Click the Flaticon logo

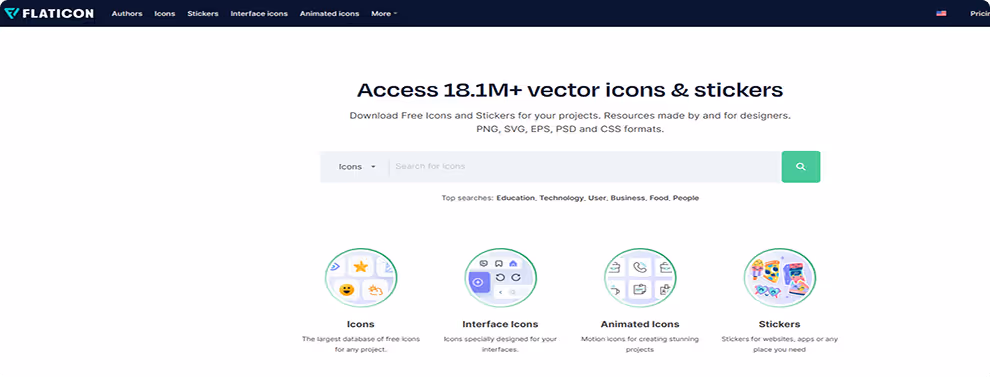click(x=49, y=13)
